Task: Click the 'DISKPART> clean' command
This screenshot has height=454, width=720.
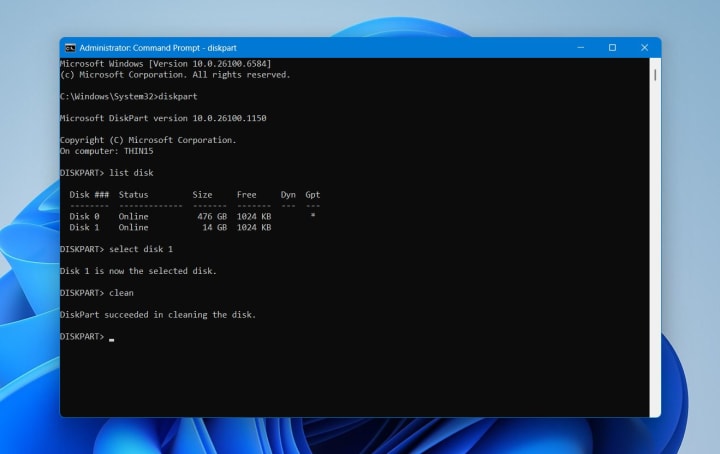Action: (x=97, y=293)
